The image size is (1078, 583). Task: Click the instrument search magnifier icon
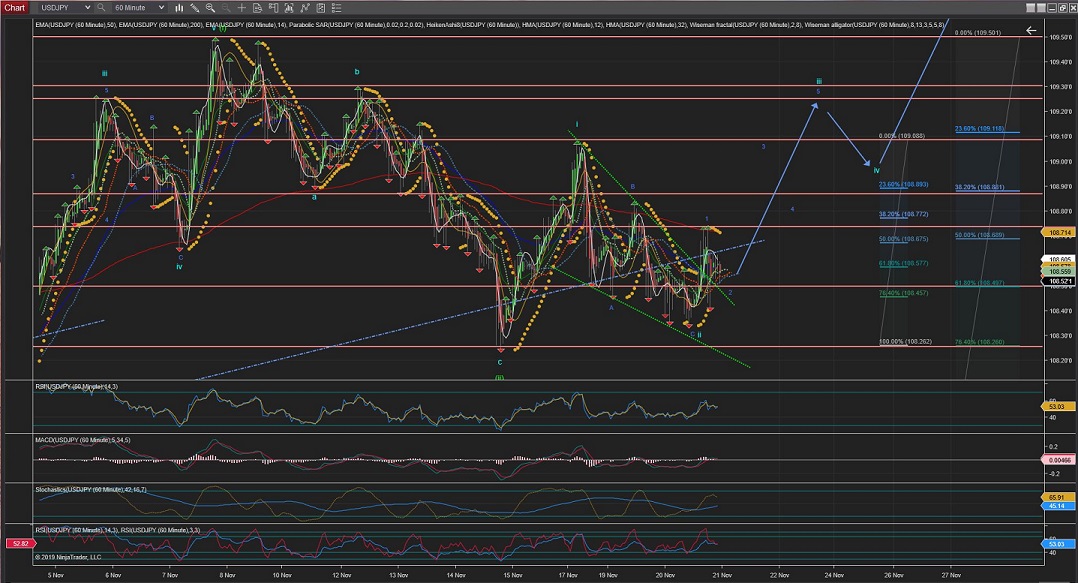(101, 8)
